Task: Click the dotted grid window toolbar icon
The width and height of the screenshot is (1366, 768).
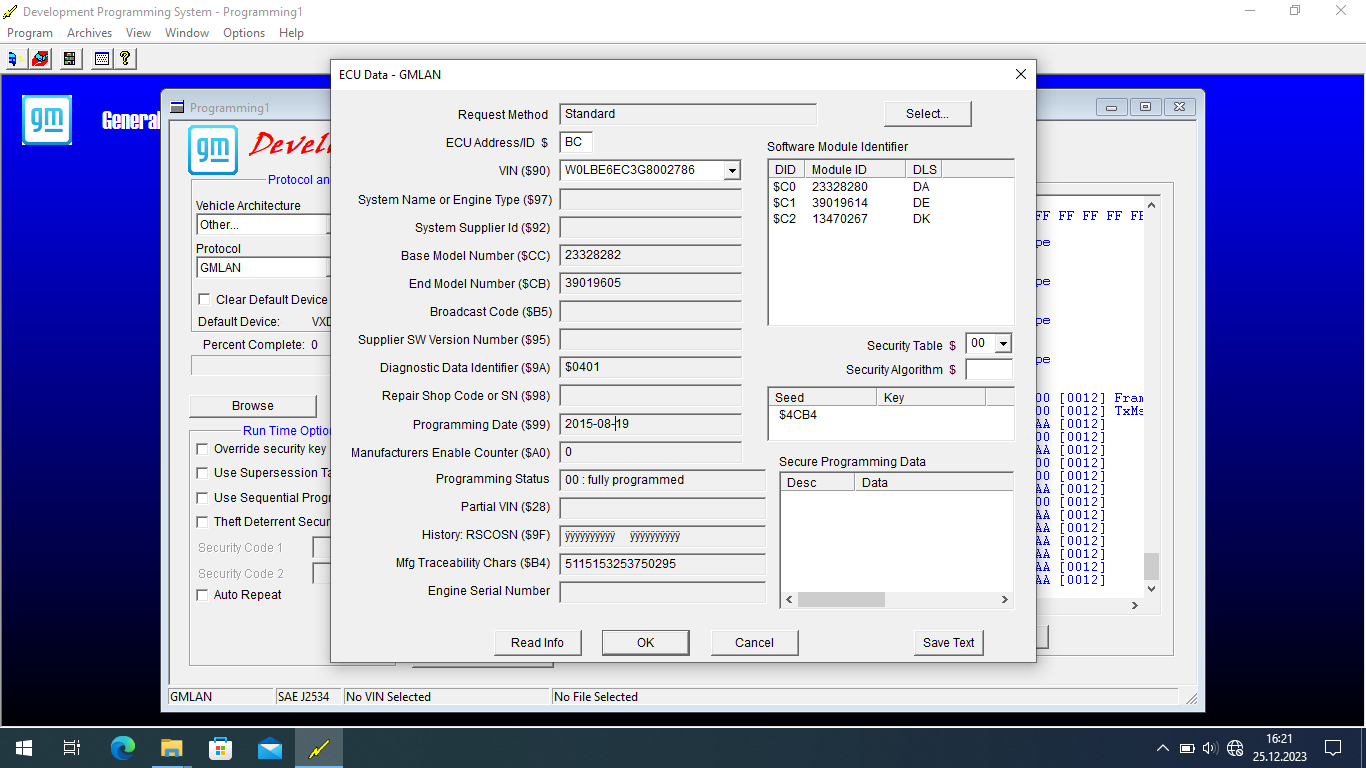Action: (101, 59)
